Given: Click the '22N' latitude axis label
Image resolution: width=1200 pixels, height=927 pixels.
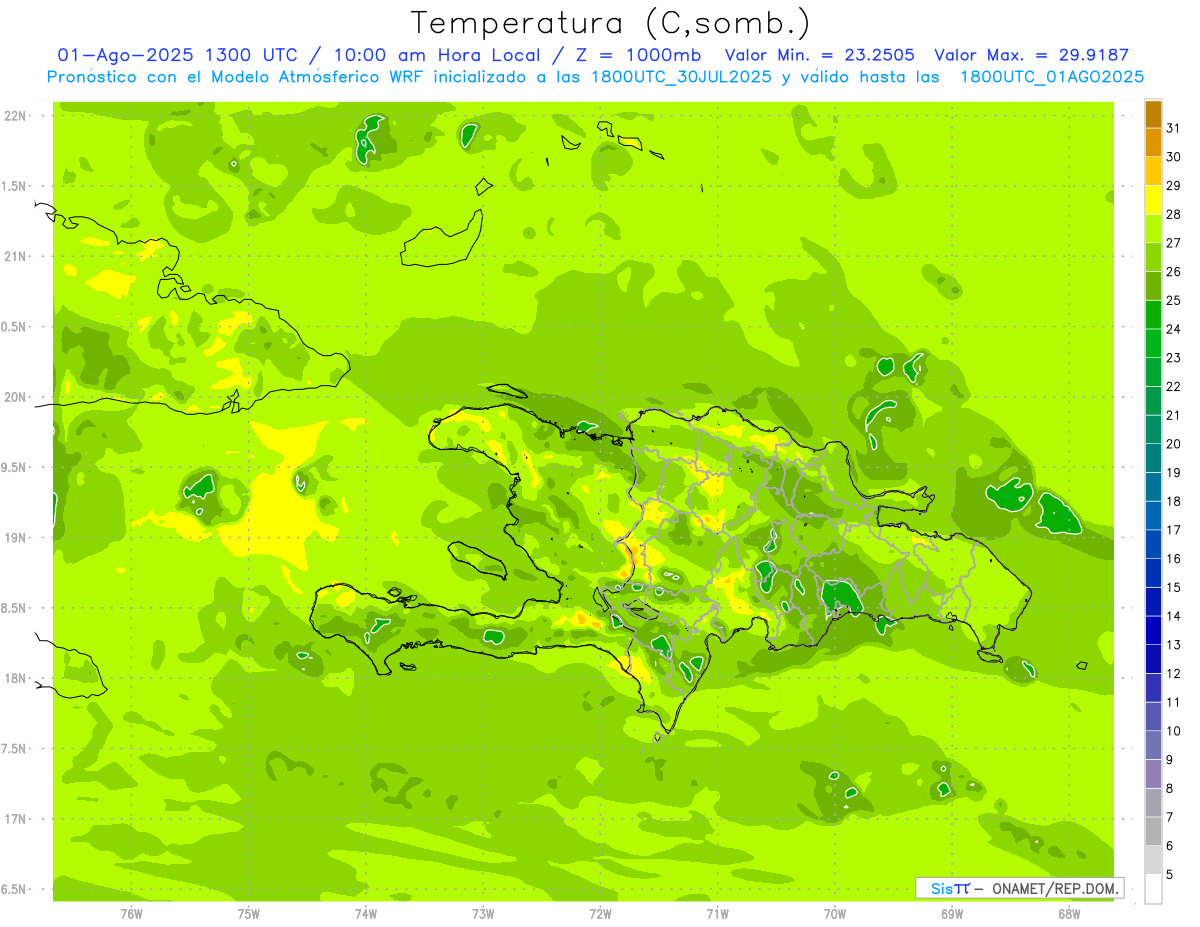Looking at the screenshot, I should click(15, 116).
